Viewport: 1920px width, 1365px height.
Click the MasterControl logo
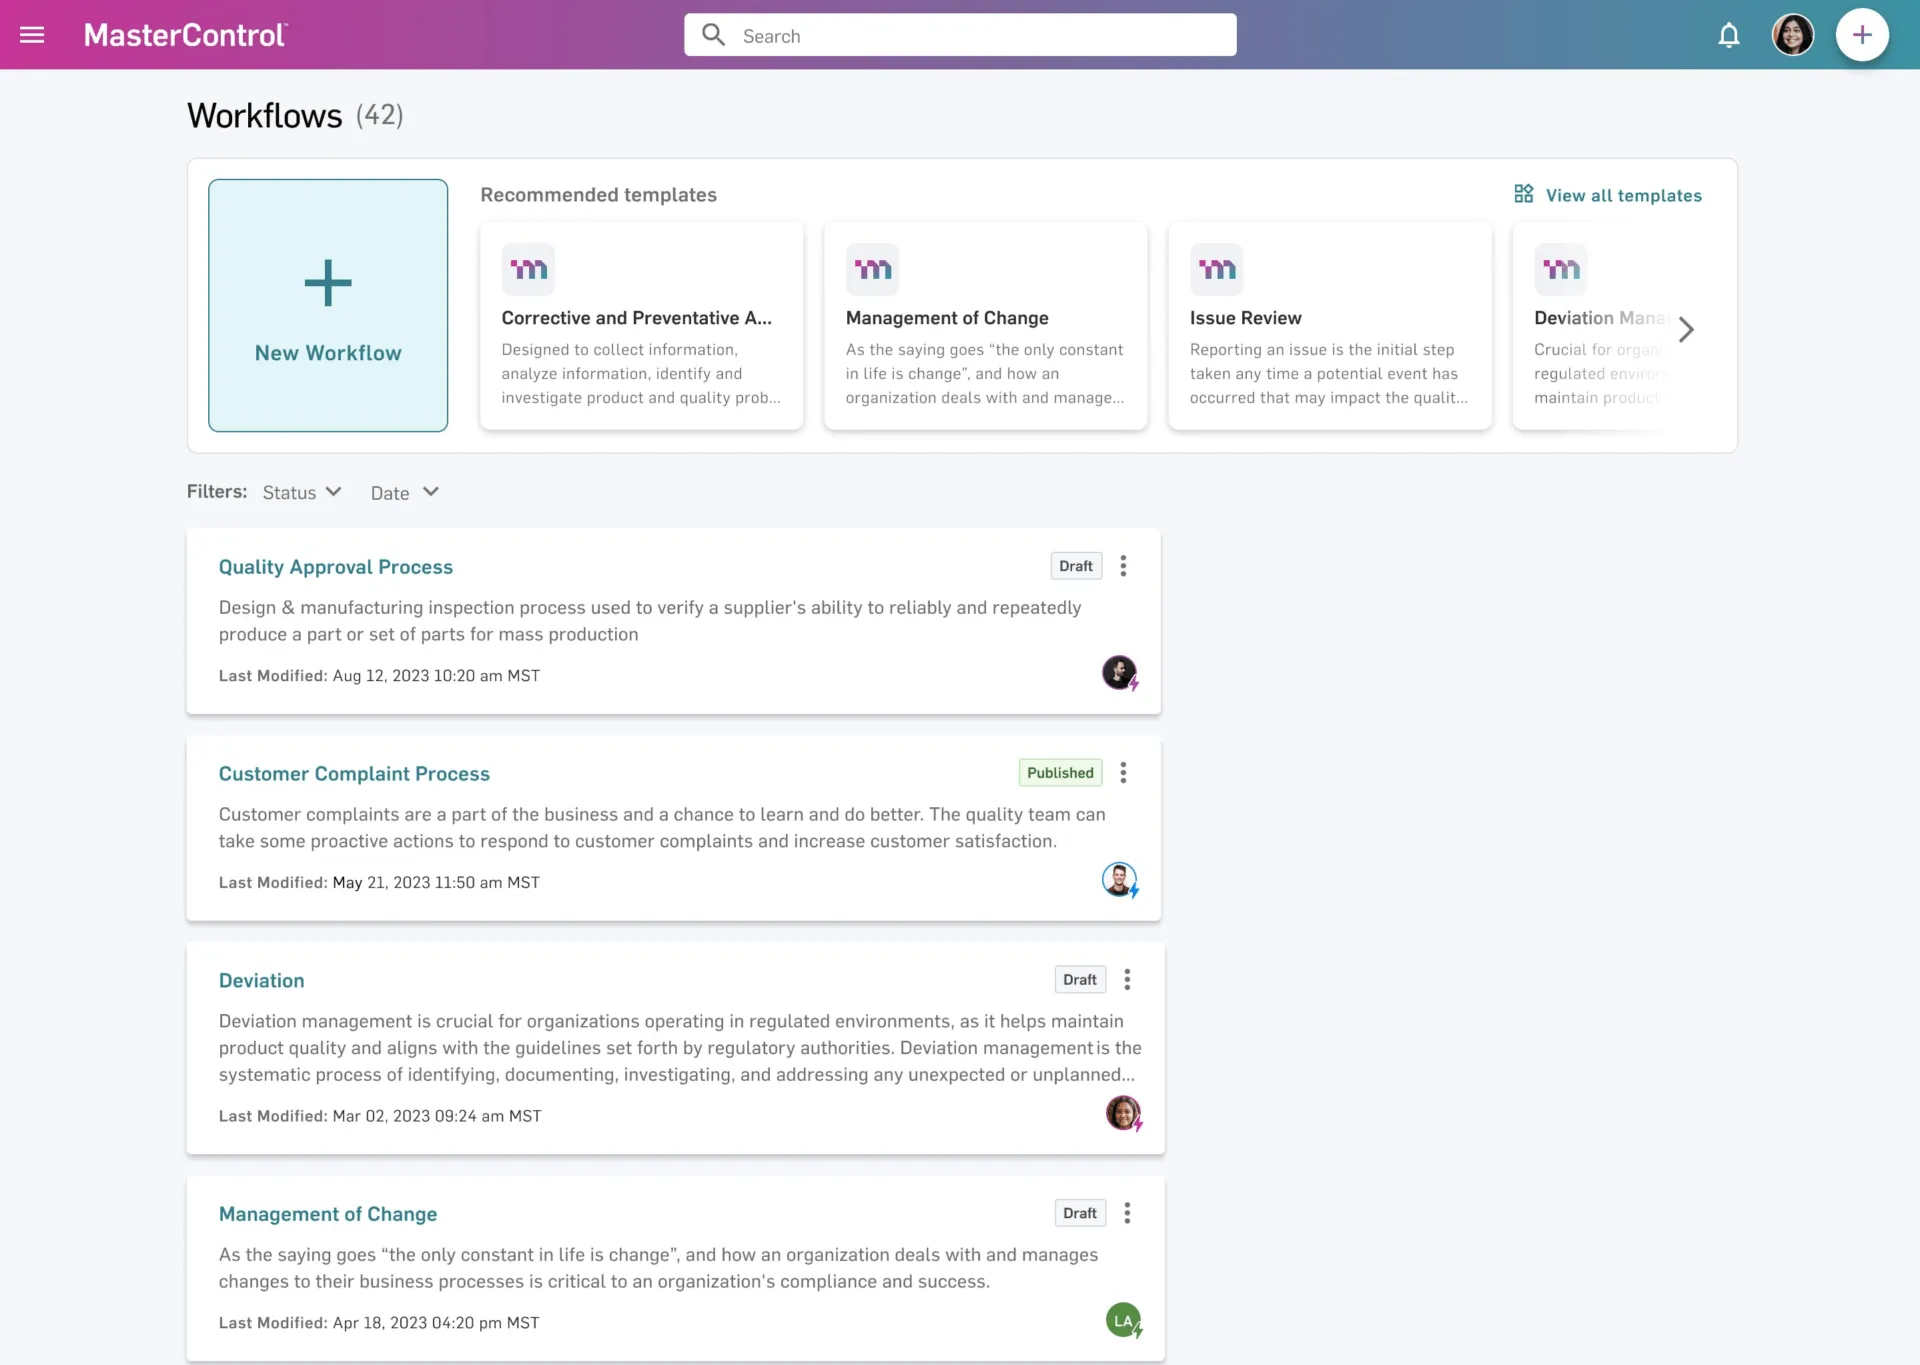pyautogui.click(x=185, y=35)
